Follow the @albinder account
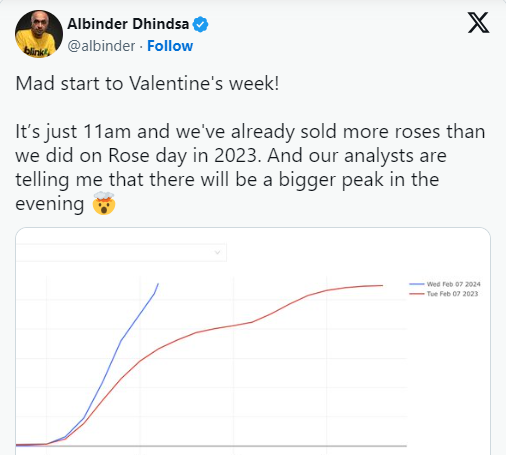The width and height of the screenshot is (506, 455). pyautogui.click(x=170, y=46)
